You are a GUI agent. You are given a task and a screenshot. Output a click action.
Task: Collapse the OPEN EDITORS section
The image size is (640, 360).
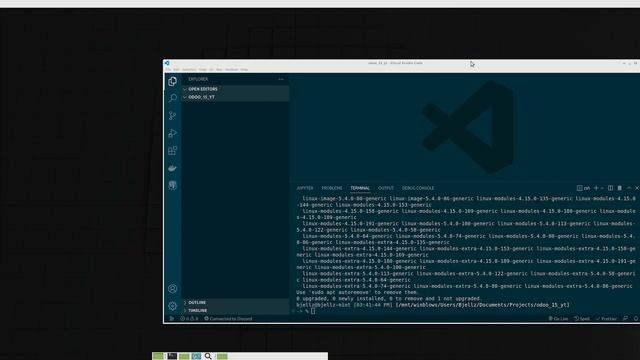coord(237,89)
